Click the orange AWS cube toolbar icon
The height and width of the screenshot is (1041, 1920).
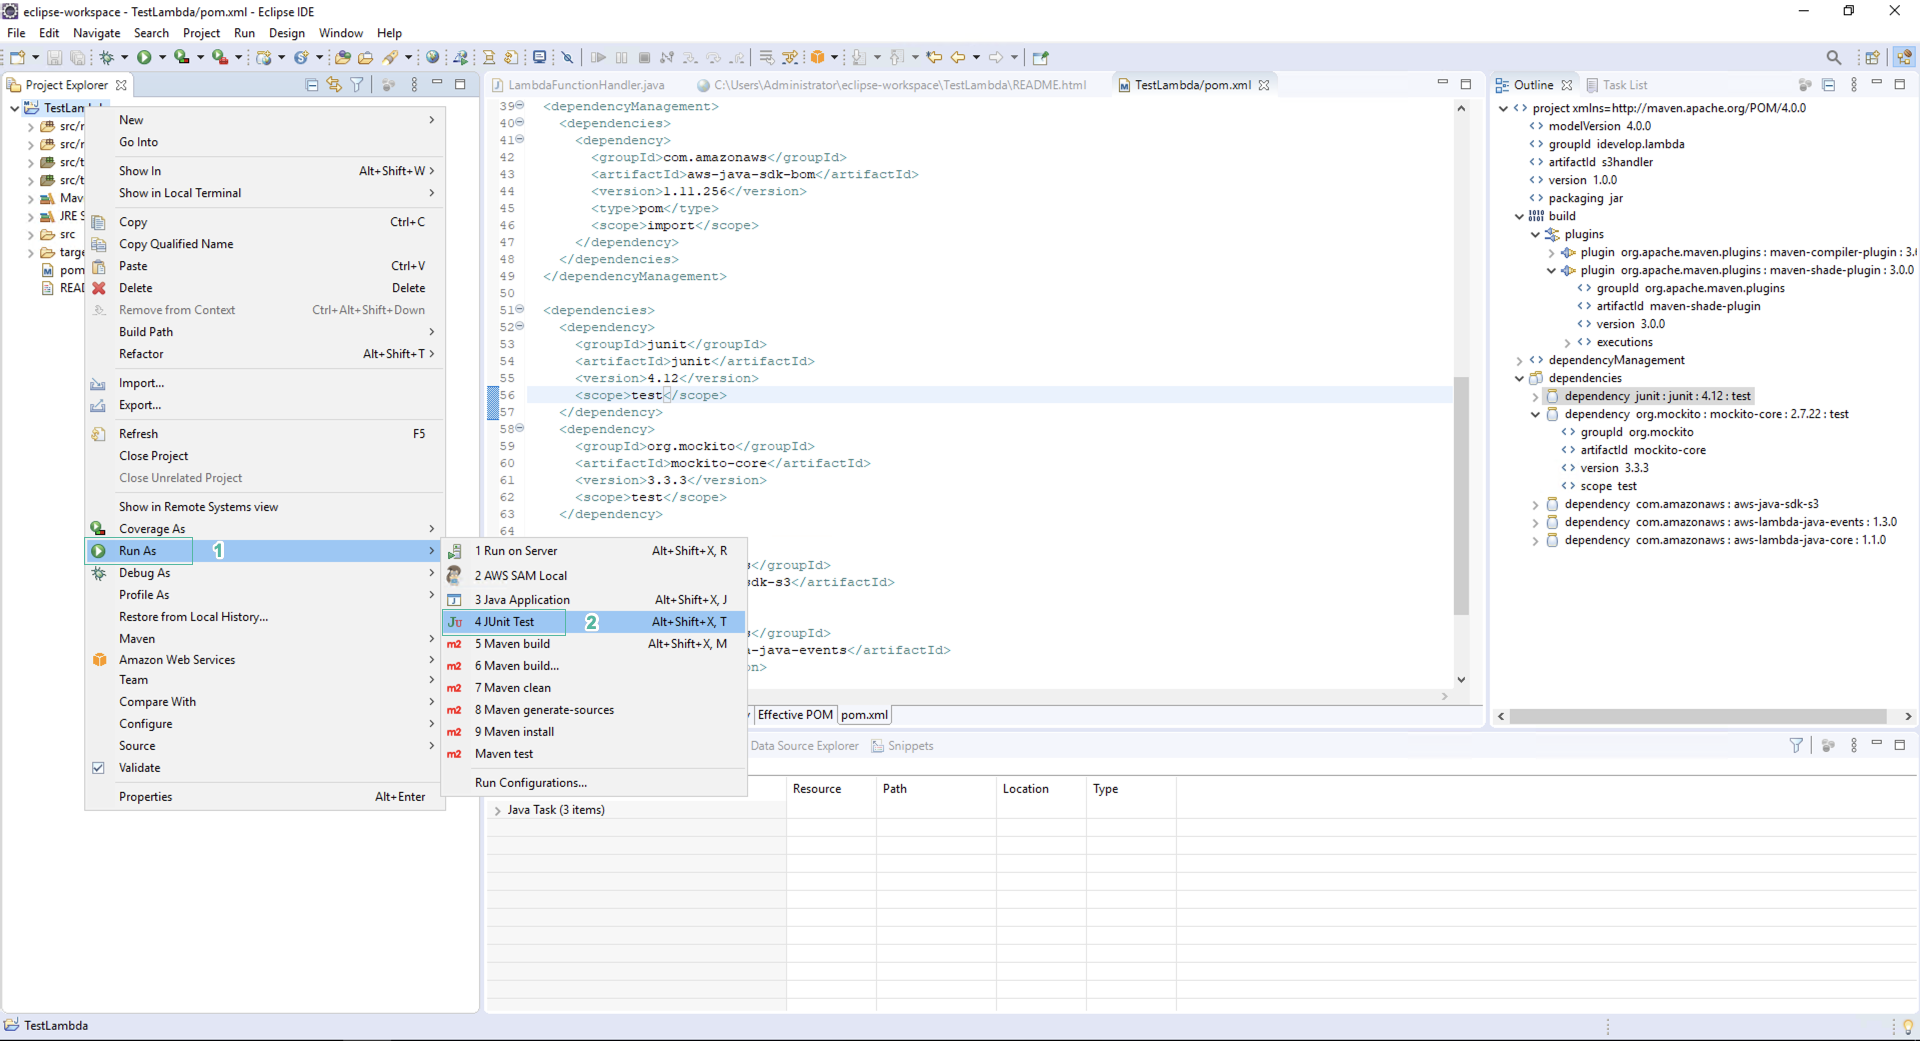point(818,58)
